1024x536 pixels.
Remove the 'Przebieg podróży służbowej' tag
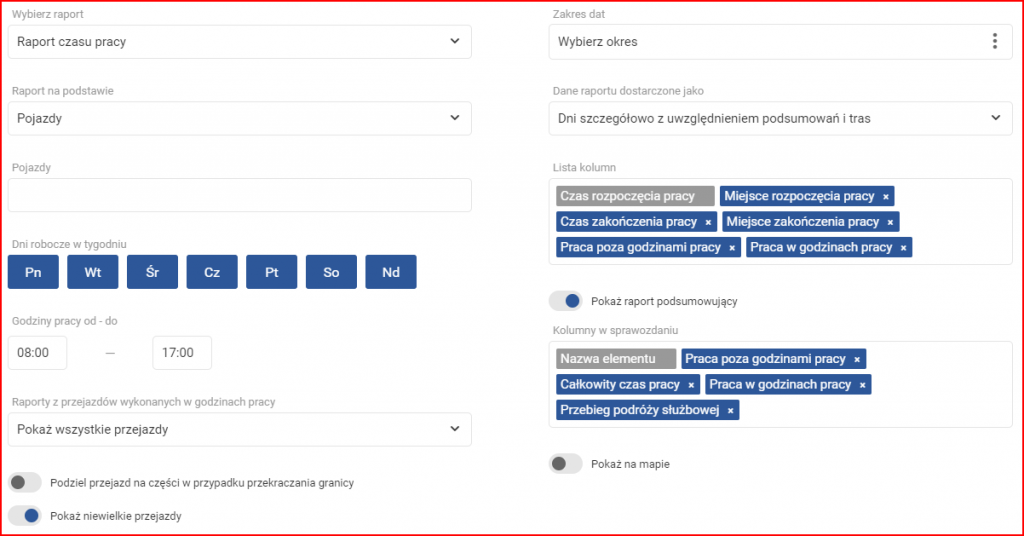pos(730,411)
